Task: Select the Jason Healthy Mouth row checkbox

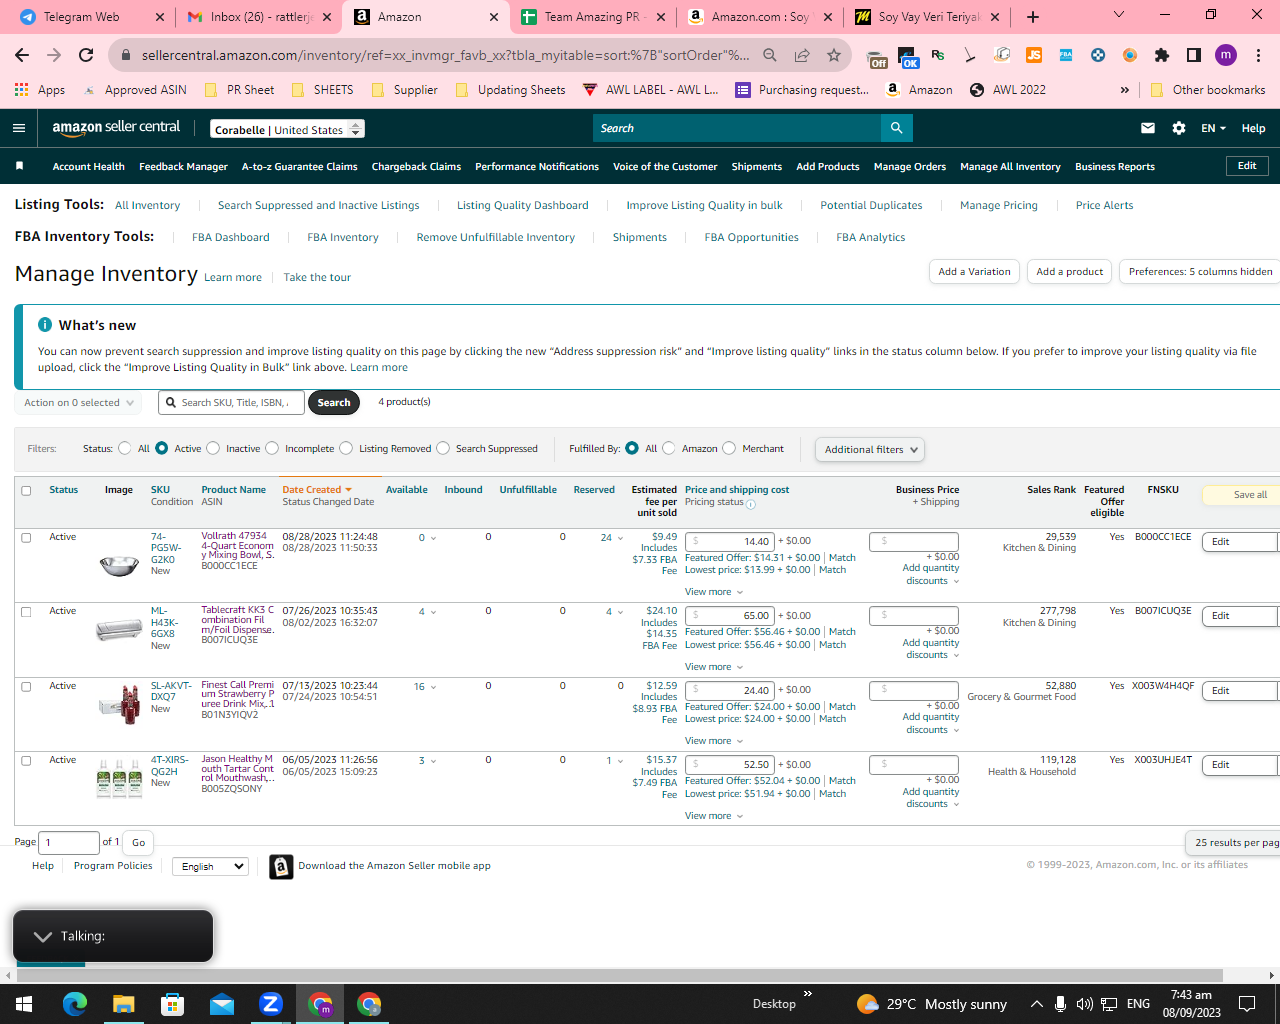Action: coord(26,760)
